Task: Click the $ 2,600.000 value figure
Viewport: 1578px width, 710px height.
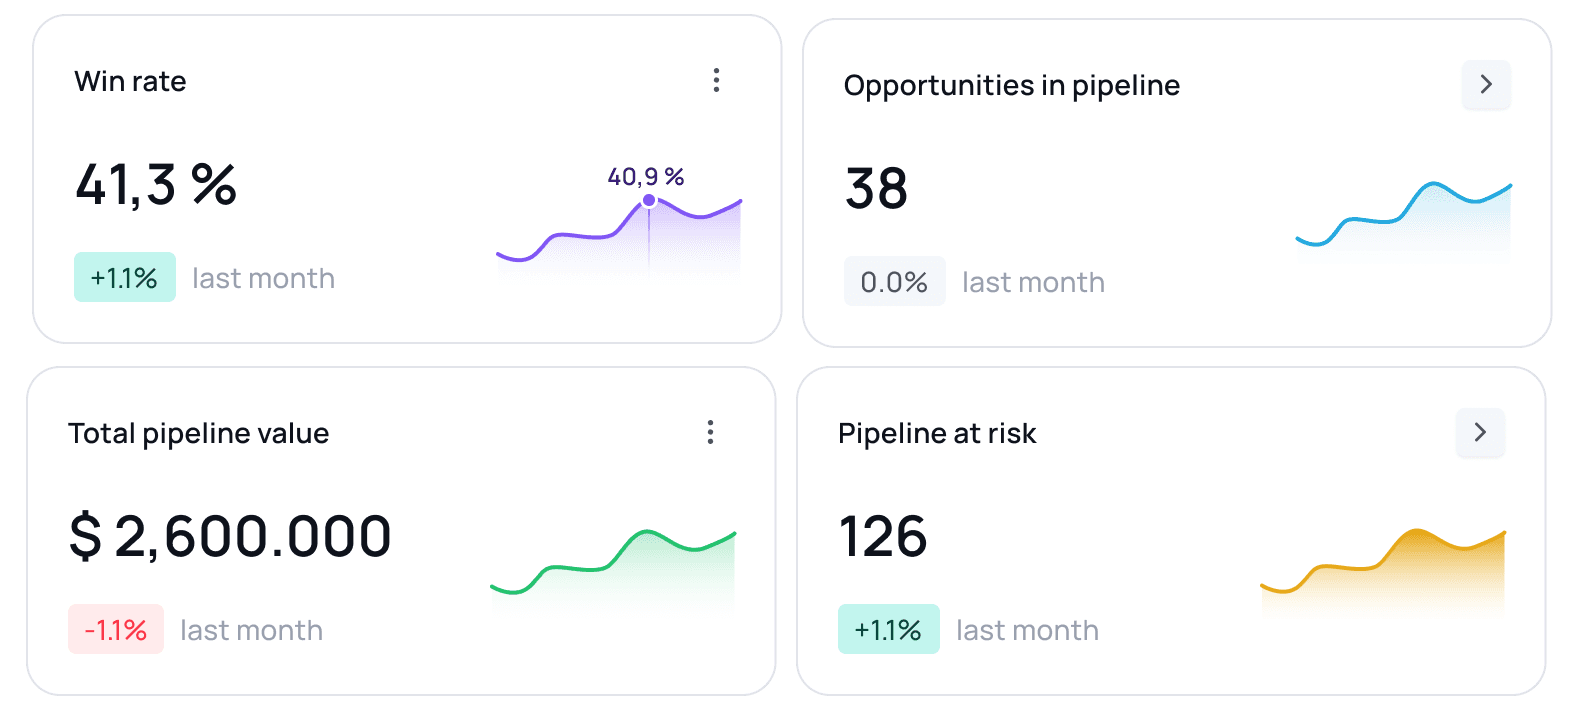Action: (230, 536)
